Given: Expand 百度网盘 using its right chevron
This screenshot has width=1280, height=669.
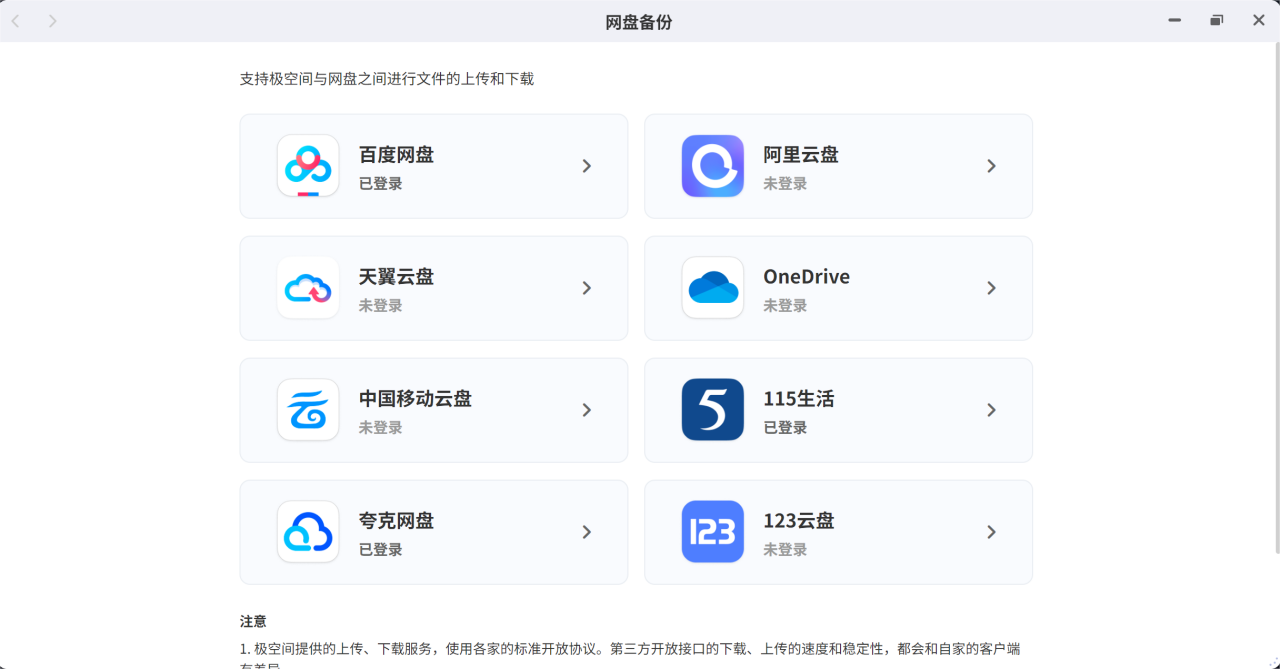Looking at the screenshot, I should (x=587, y=166).
